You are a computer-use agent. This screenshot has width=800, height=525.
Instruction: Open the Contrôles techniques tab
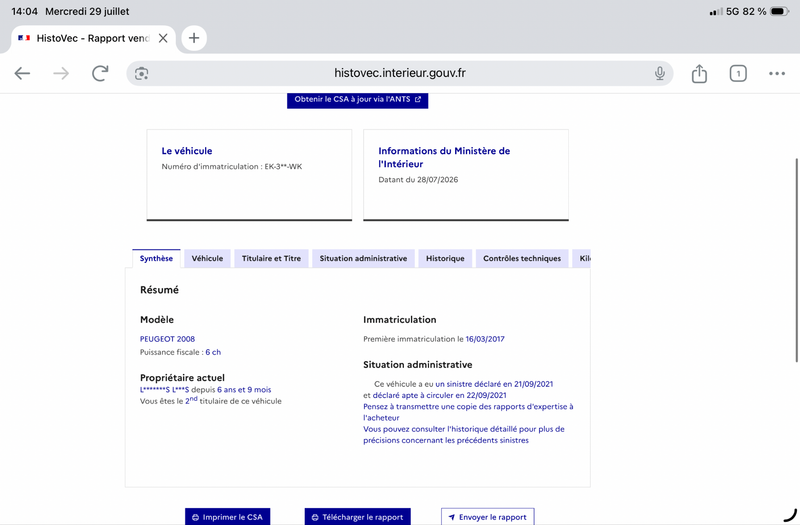pos(522,258)
